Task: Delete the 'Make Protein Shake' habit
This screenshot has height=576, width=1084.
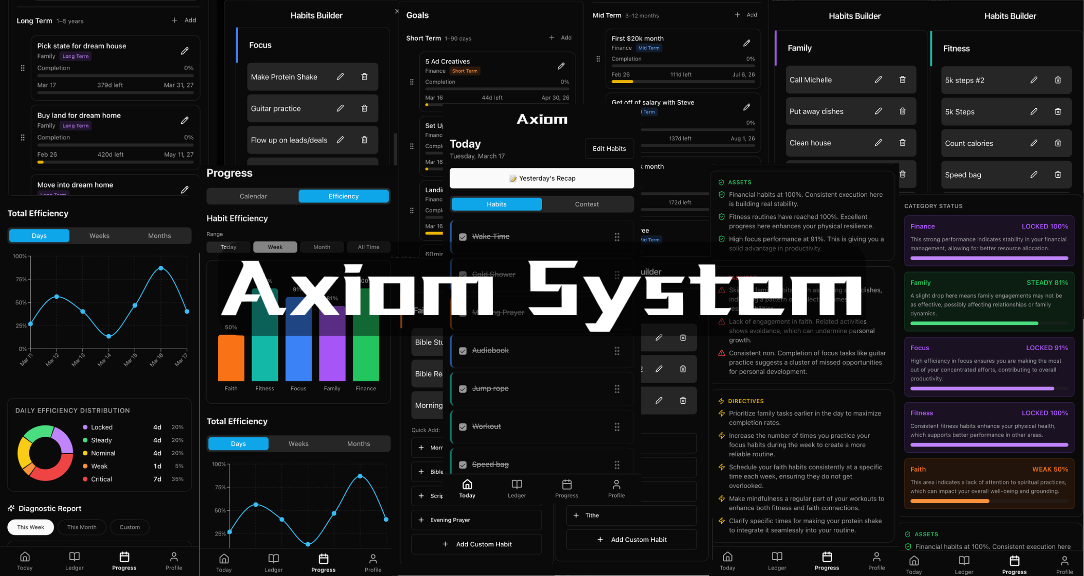Action: tap(364, 77)
